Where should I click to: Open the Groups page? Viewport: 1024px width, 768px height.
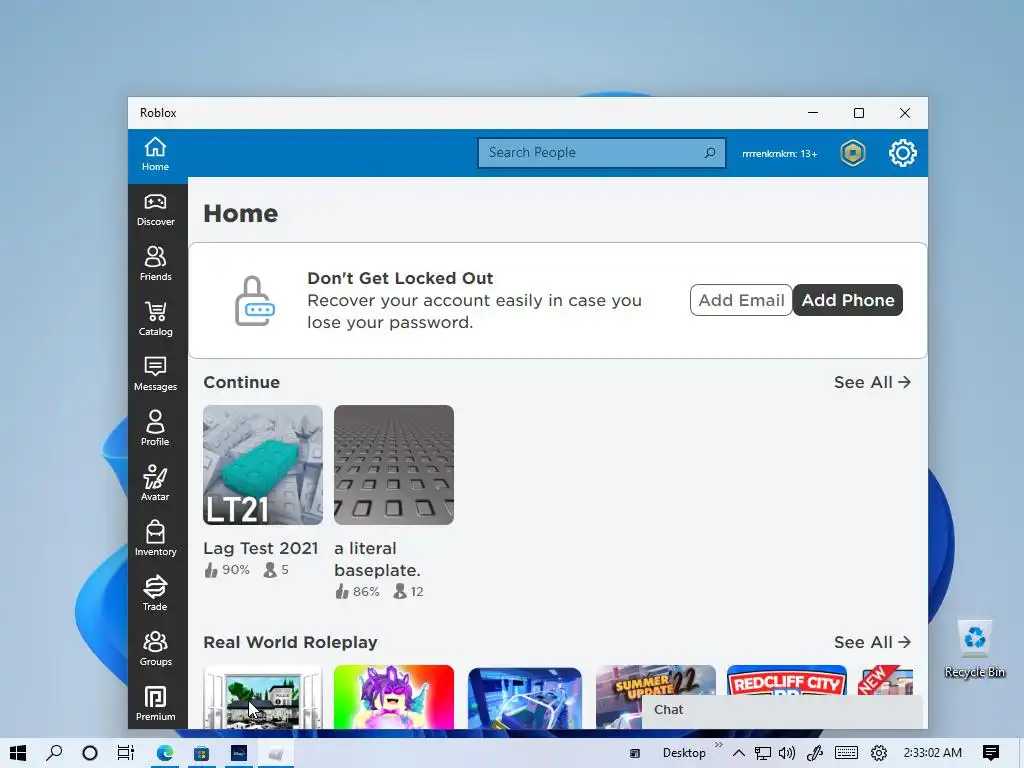(x=155, y=648)
